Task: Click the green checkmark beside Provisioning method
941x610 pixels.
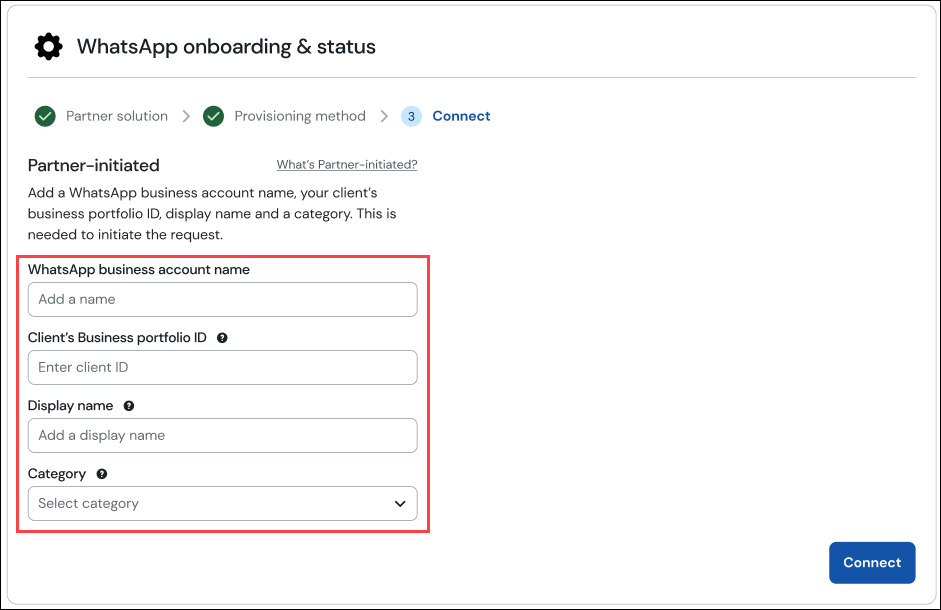Action: (x=213, y=116)
